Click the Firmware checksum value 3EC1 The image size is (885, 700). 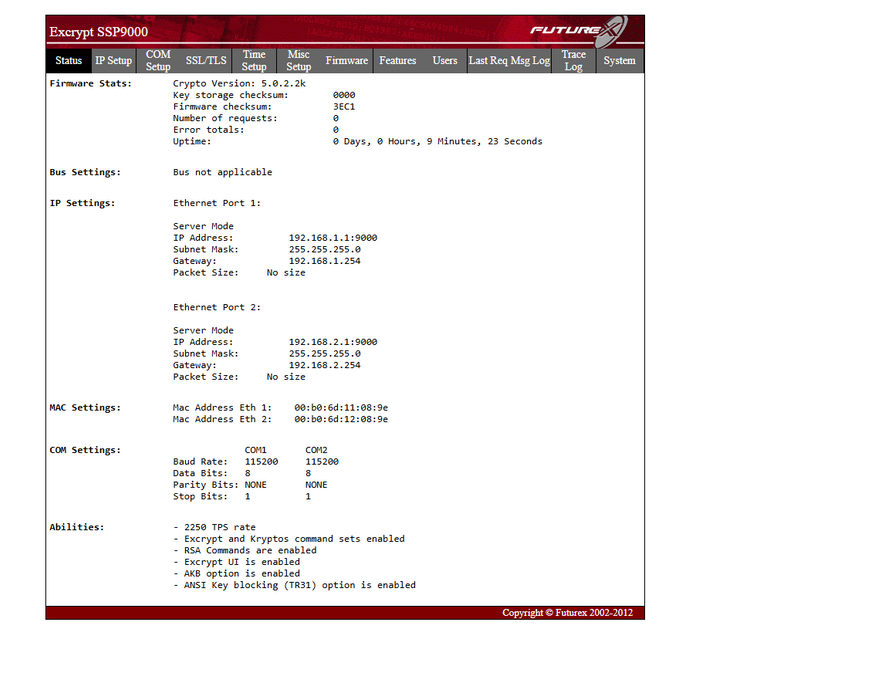tap(345, 106)
